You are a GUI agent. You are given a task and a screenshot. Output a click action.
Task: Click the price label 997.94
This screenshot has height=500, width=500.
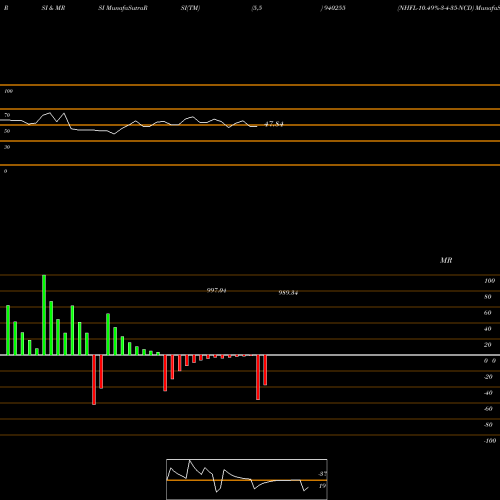(216, 290)
